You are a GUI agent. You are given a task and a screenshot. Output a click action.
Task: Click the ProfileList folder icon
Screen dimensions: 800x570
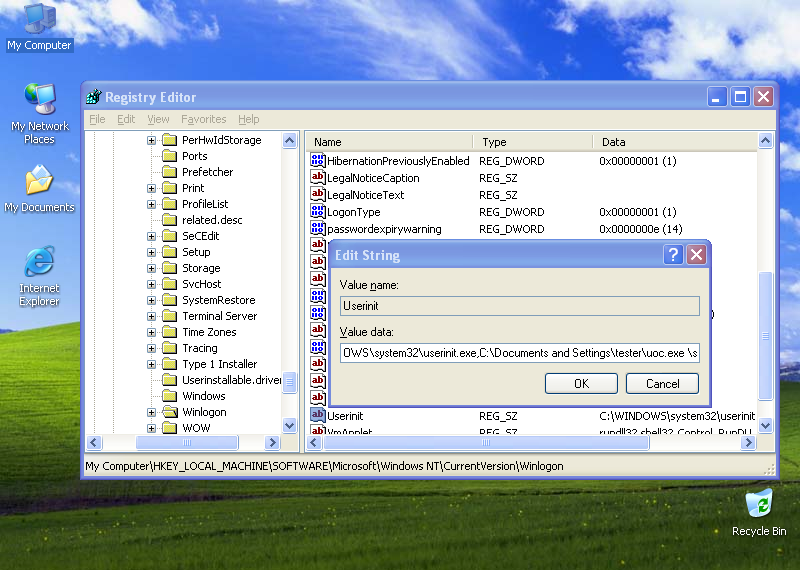[169, 204]
